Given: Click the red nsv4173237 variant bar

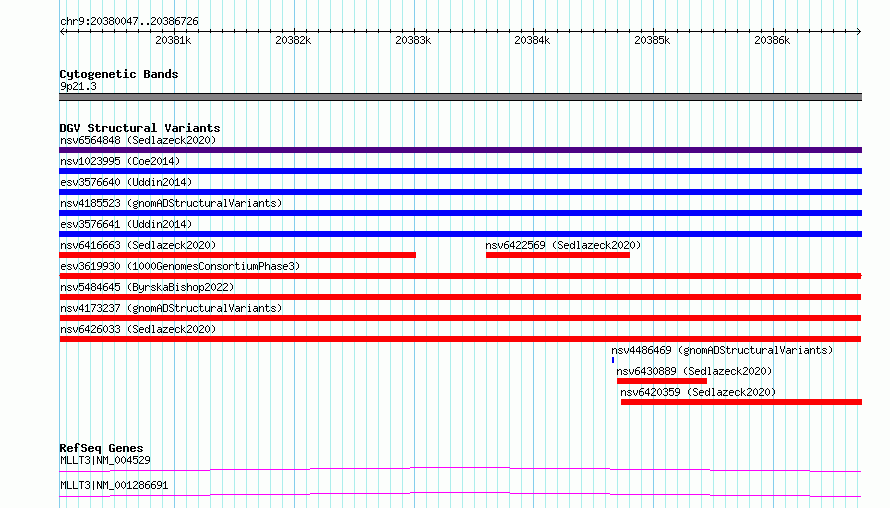Looking at the screenshot, I should [460, 318].
